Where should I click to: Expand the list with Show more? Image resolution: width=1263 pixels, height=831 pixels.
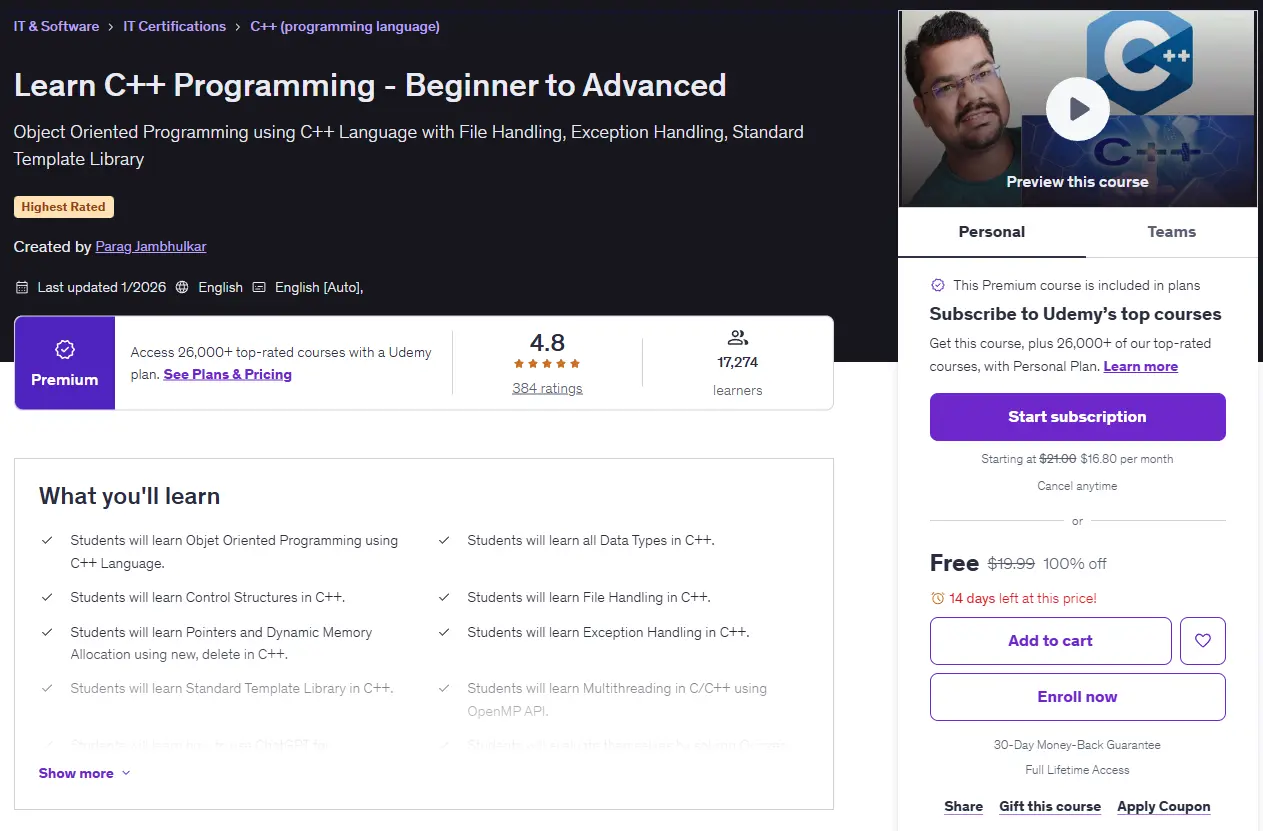[85, 773]
